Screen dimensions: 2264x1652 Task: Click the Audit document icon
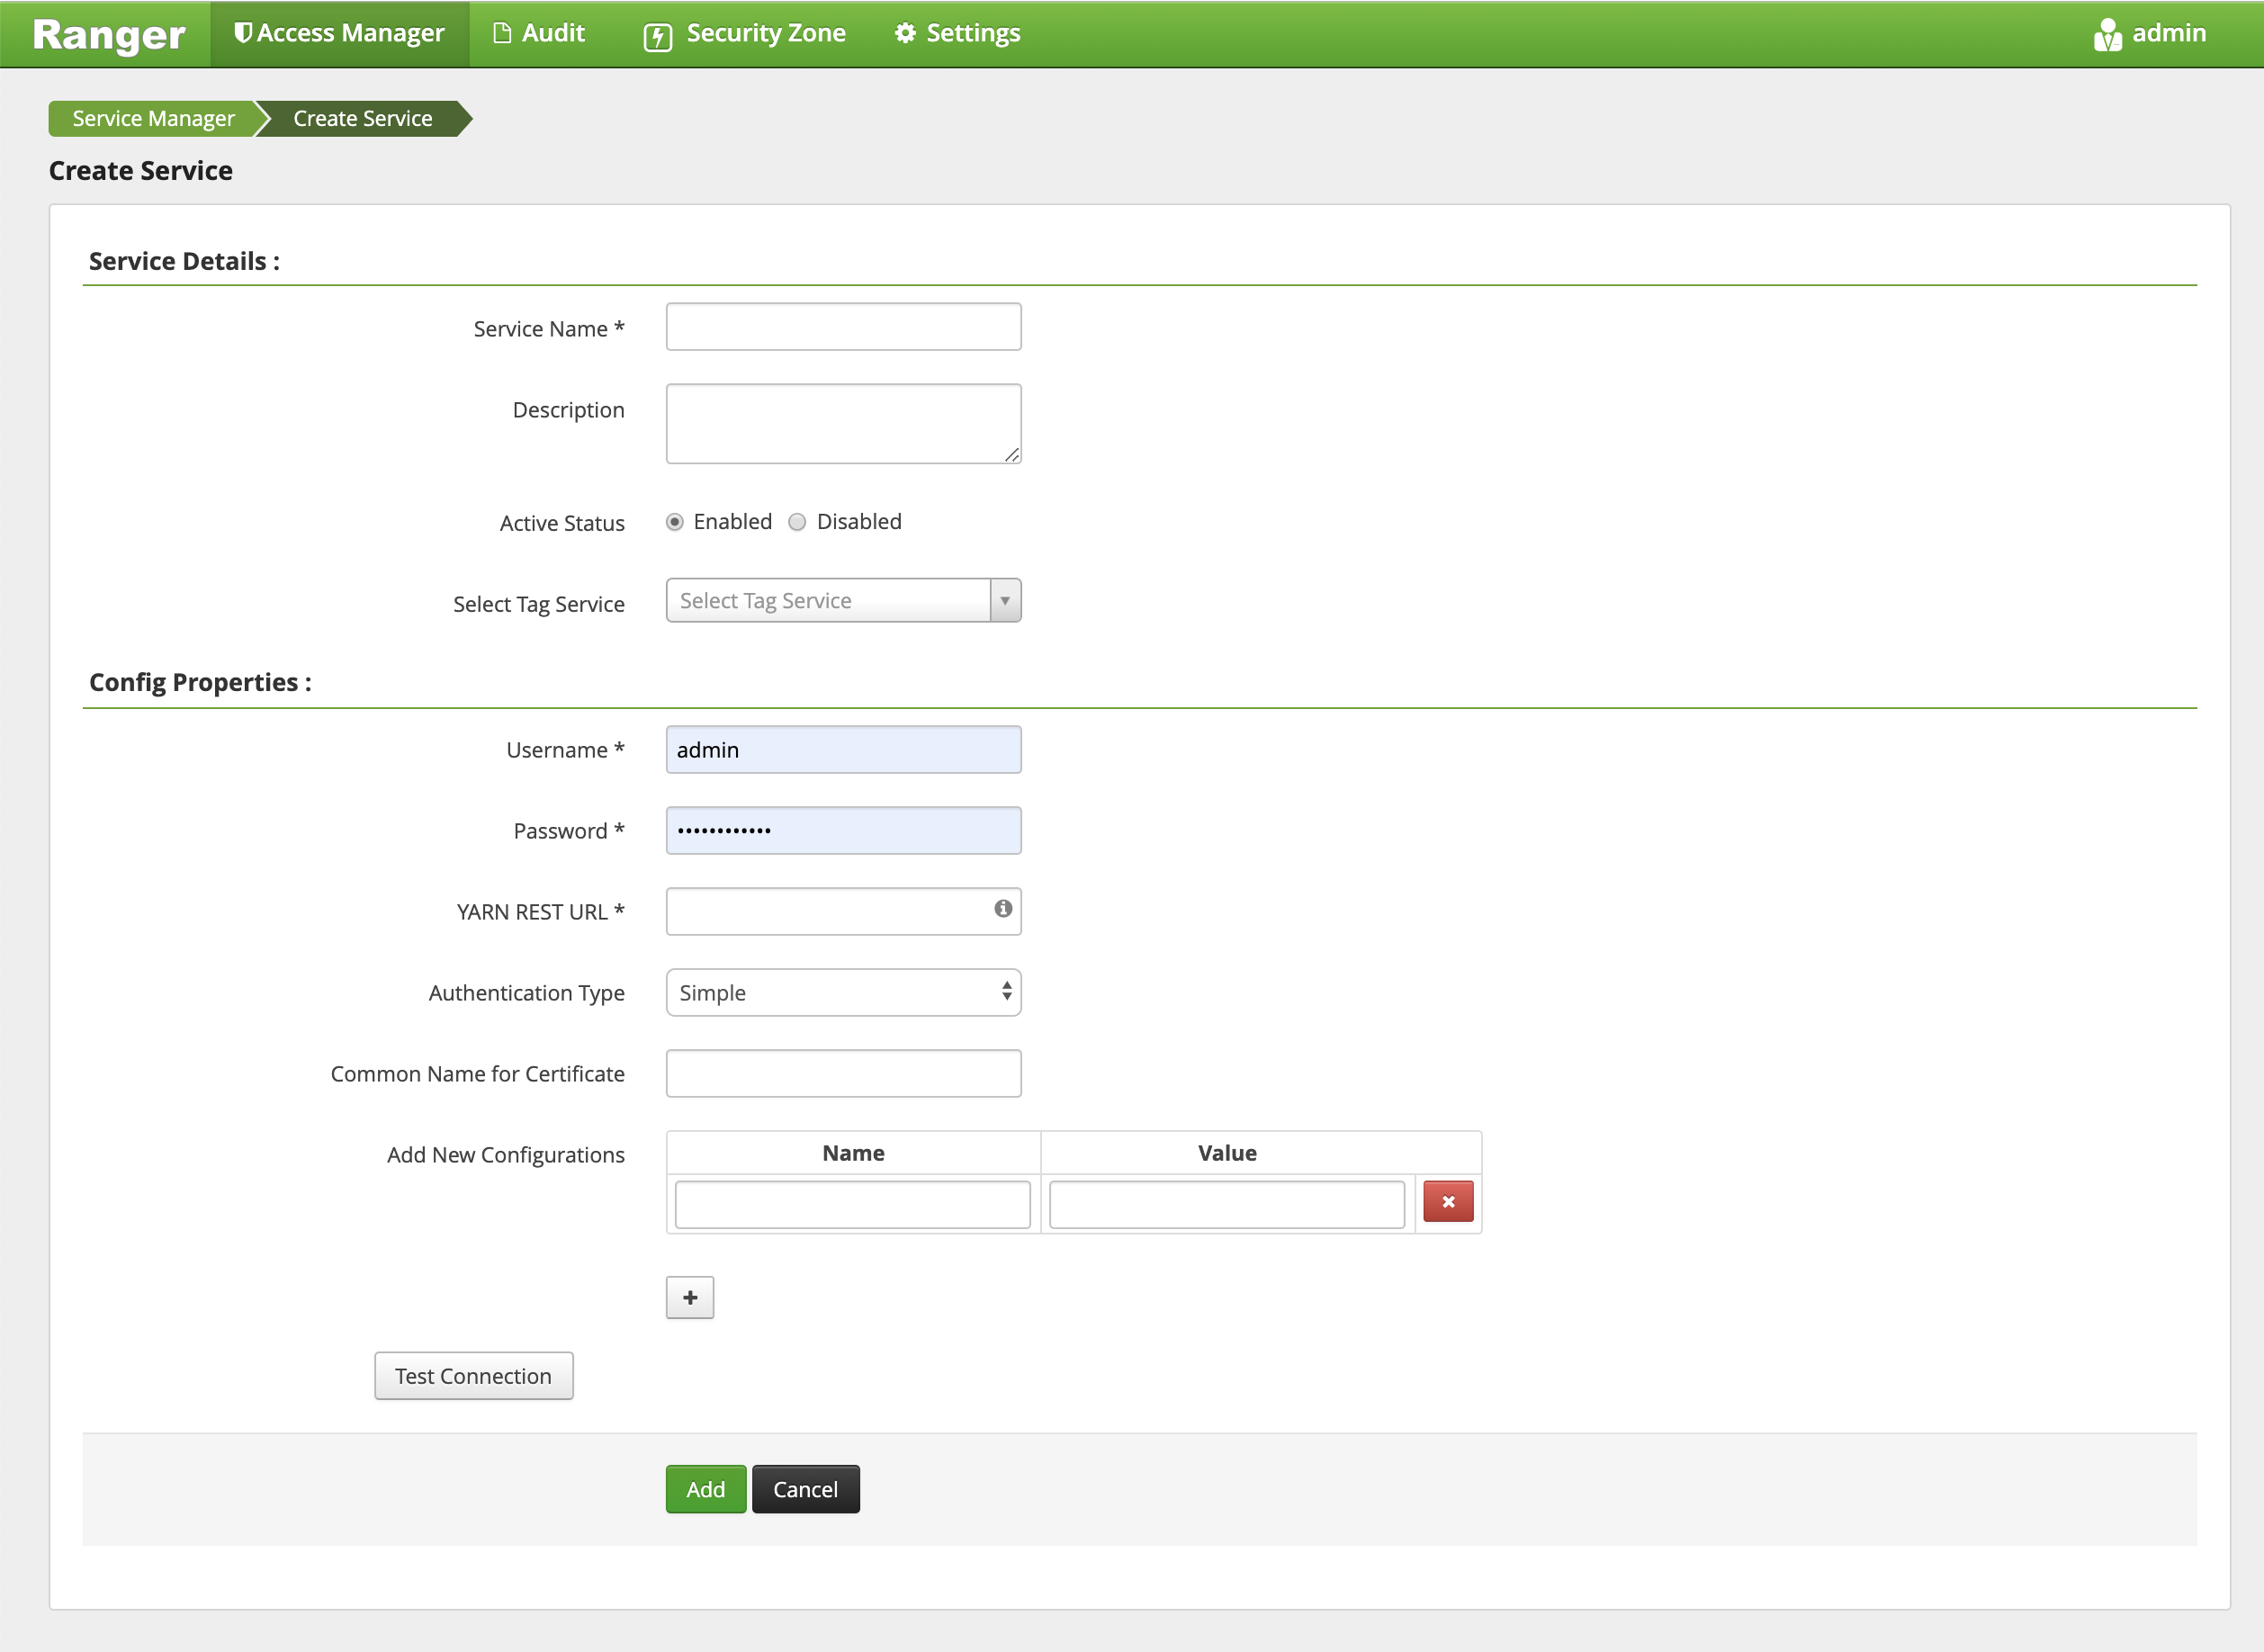(501, 33)
